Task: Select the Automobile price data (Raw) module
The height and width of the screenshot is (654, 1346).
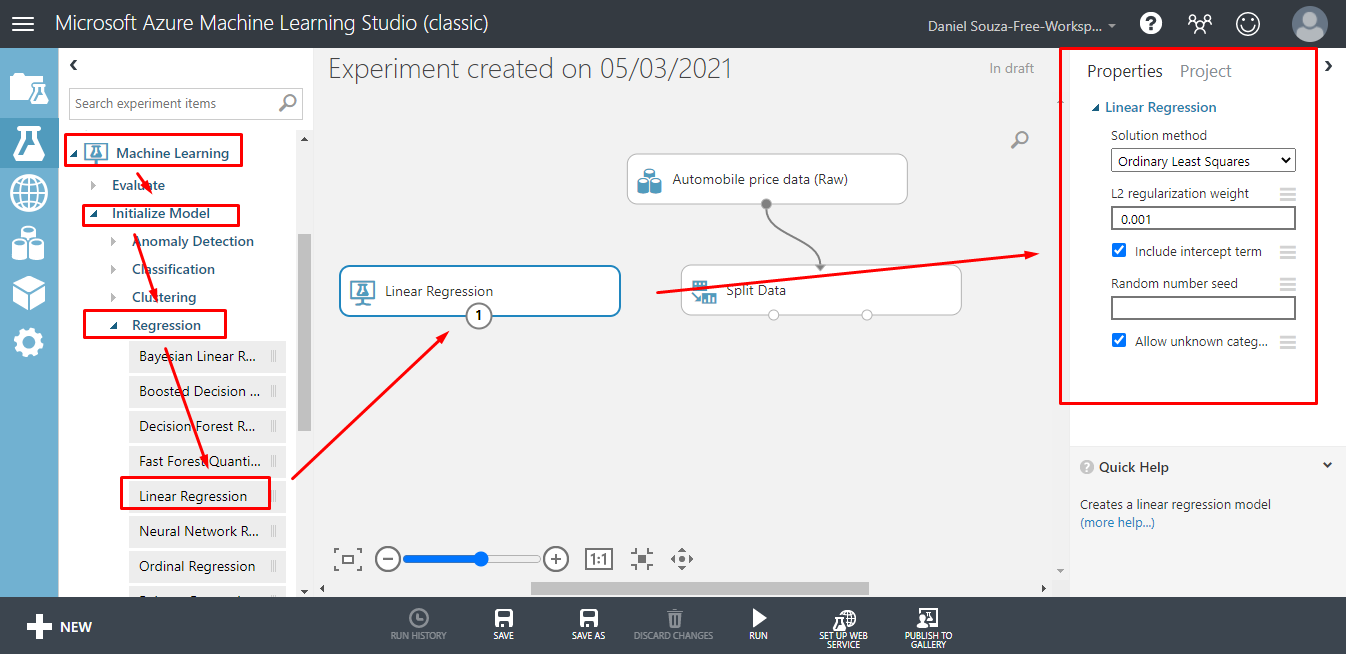Action: pos(767,179)
